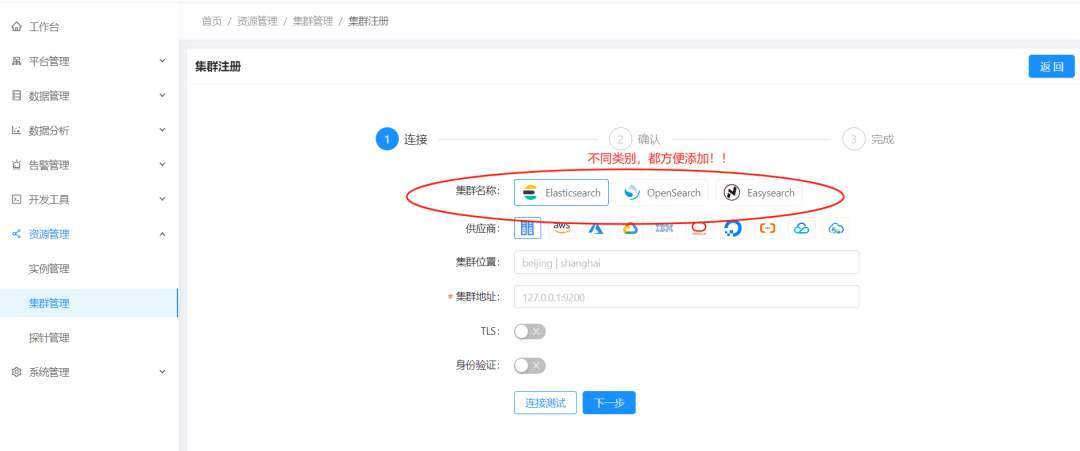Viewport: 1080px width, 451px height.
Task: Open the 集群管理 breadcrumb link
Action: pos(313,21)
